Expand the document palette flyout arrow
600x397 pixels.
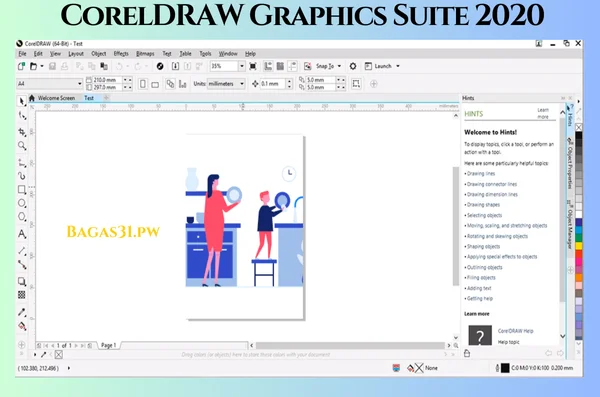35,355
